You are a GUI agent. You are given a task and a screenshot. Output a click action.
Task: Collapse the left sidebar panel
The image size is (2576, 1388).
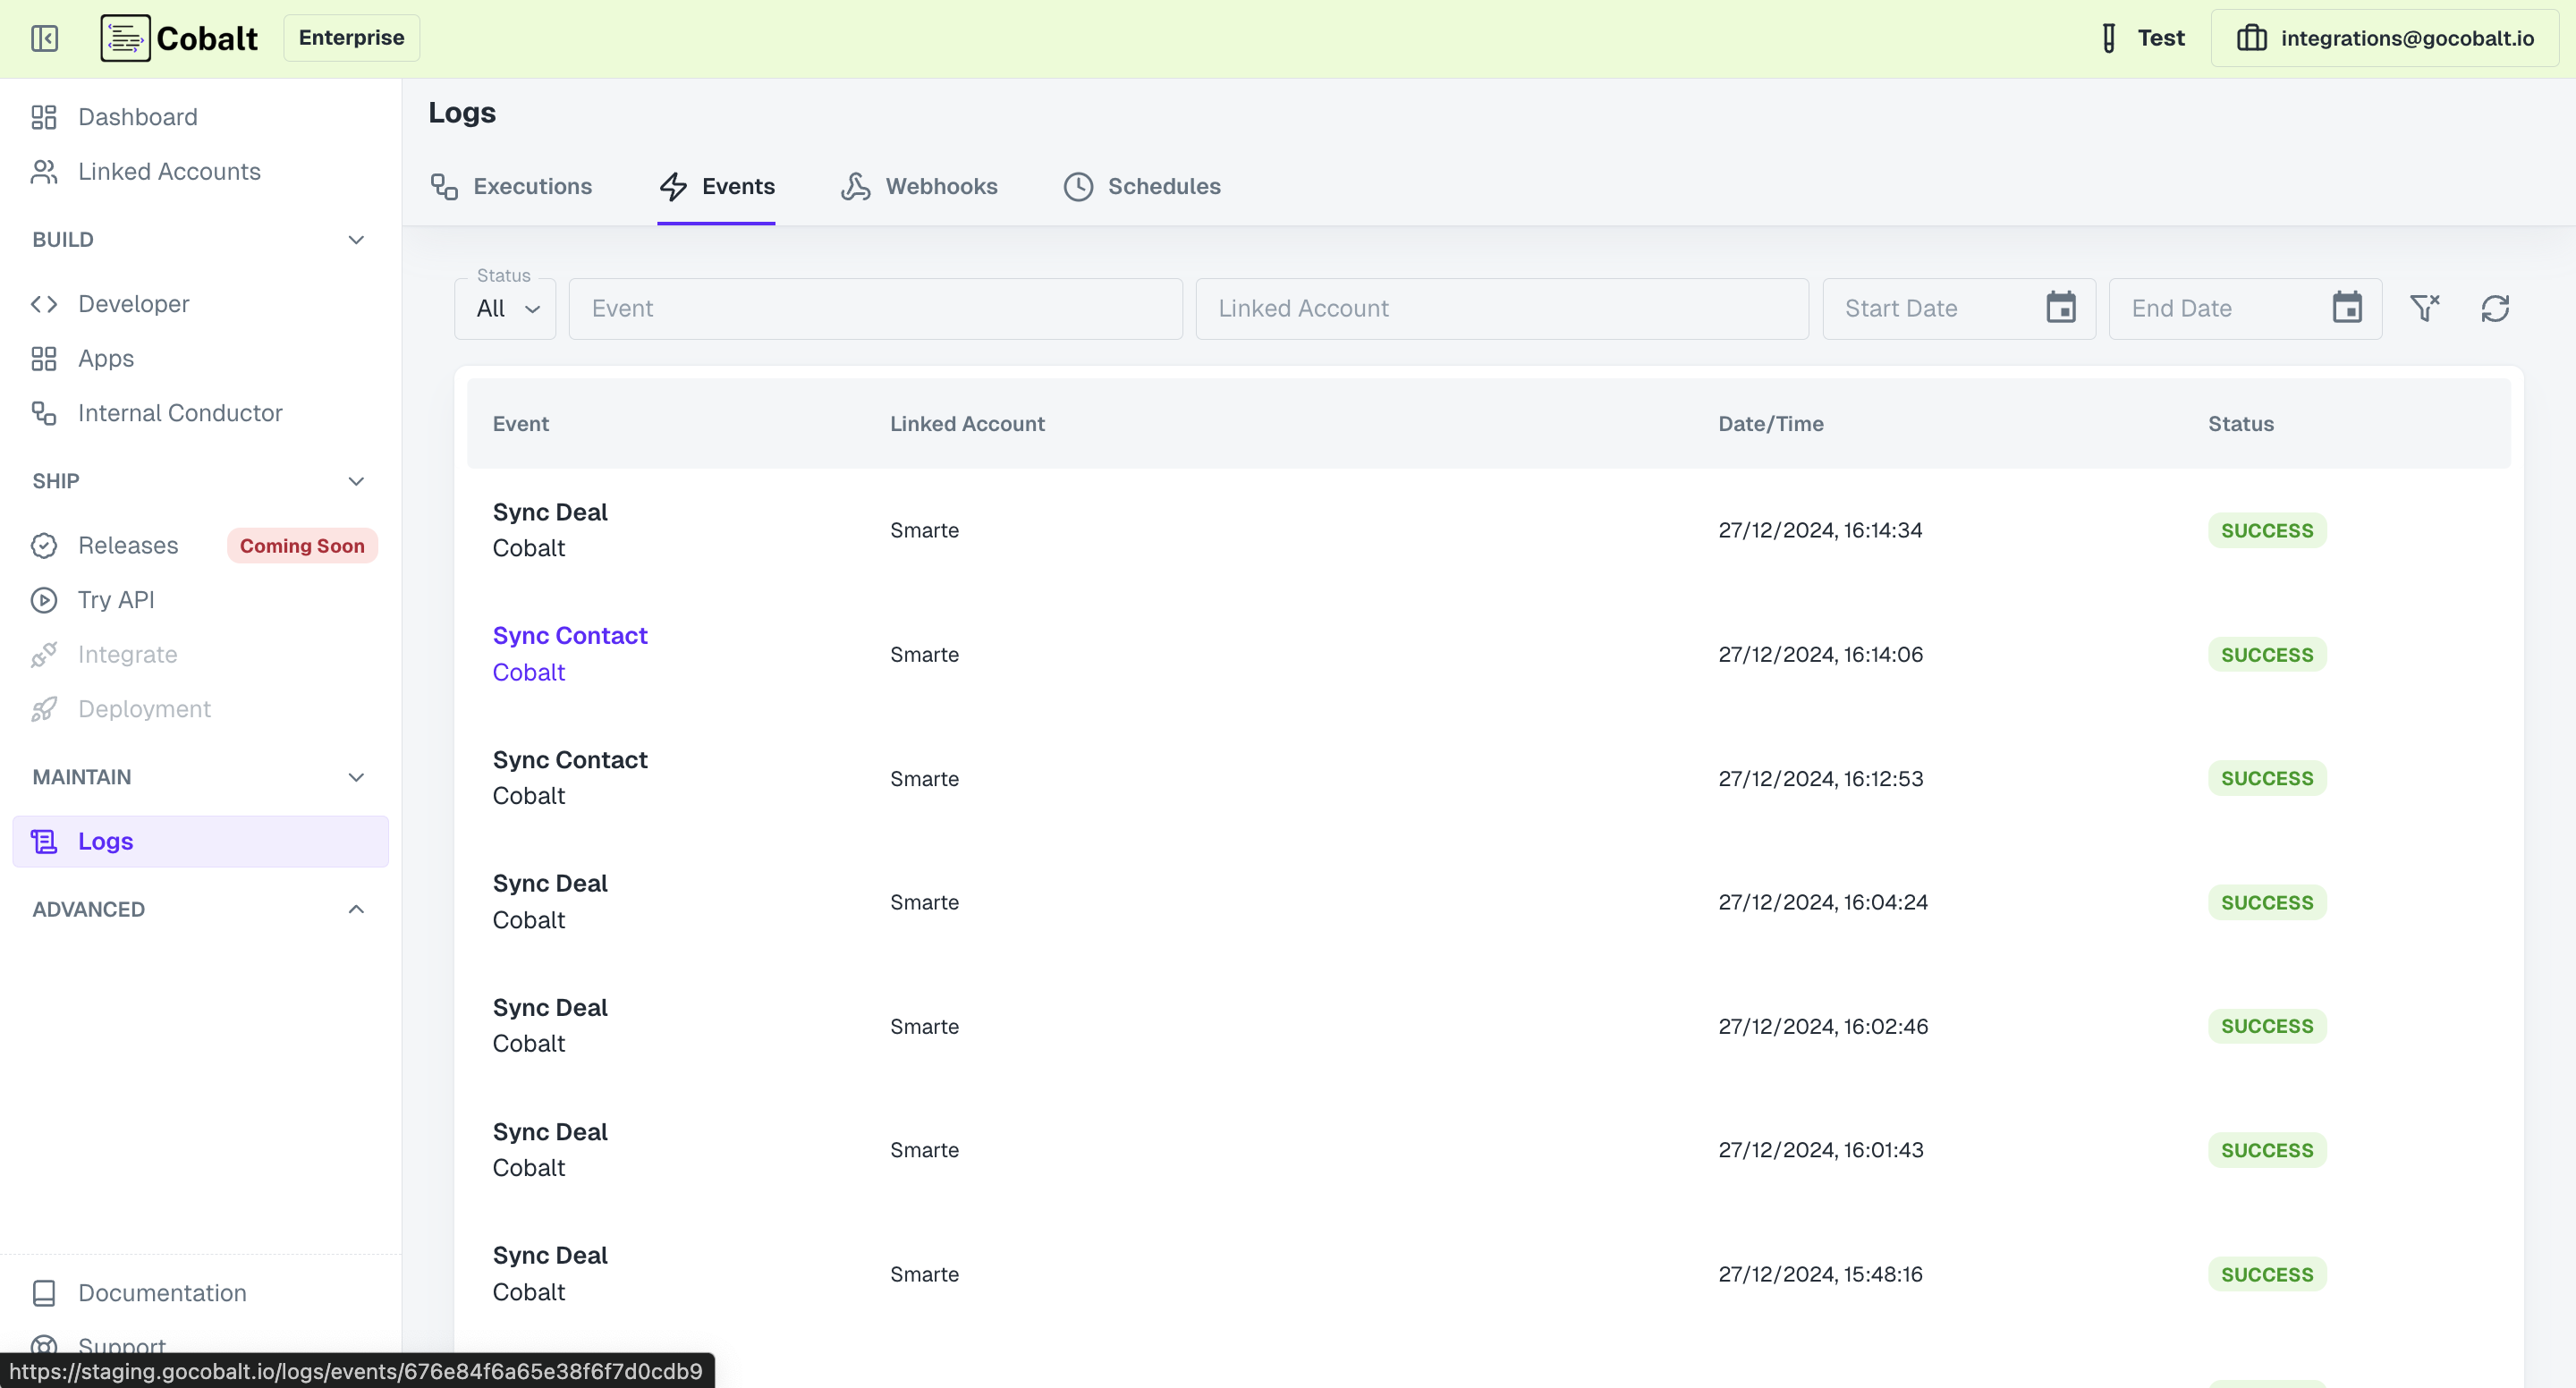[45, 38]
